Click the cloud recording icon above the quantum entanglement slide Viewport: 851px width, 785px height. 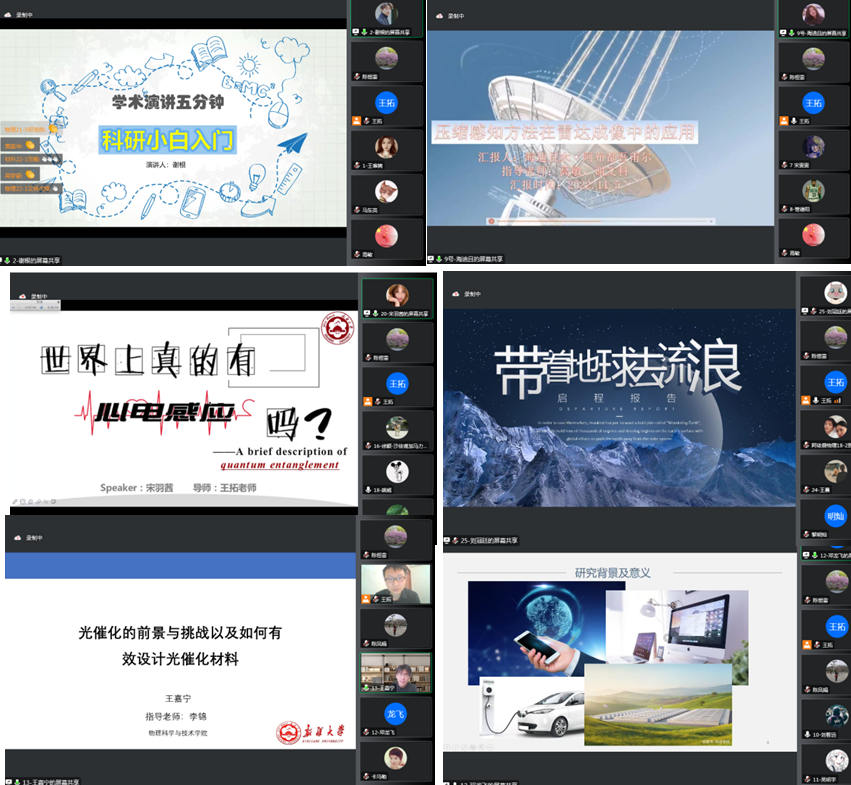22,296
